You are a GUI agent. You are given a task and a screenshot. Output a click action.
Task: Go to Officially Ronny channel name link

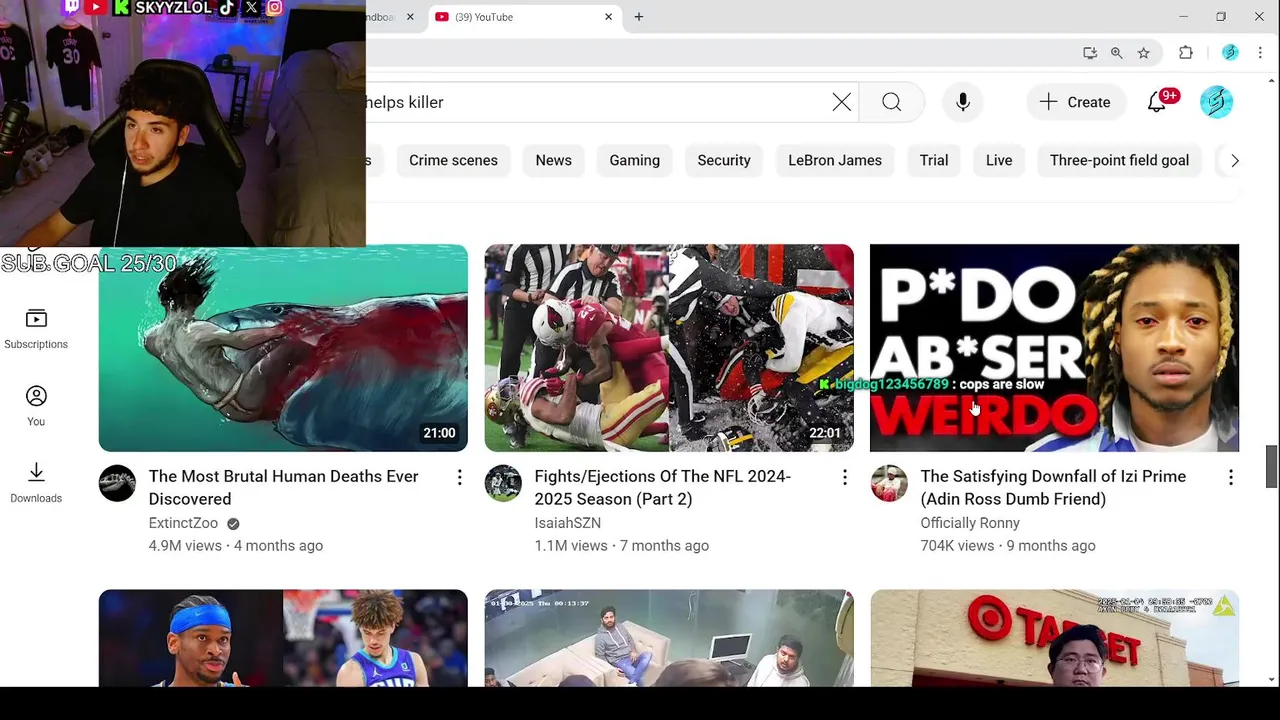[x=970, y=523]
